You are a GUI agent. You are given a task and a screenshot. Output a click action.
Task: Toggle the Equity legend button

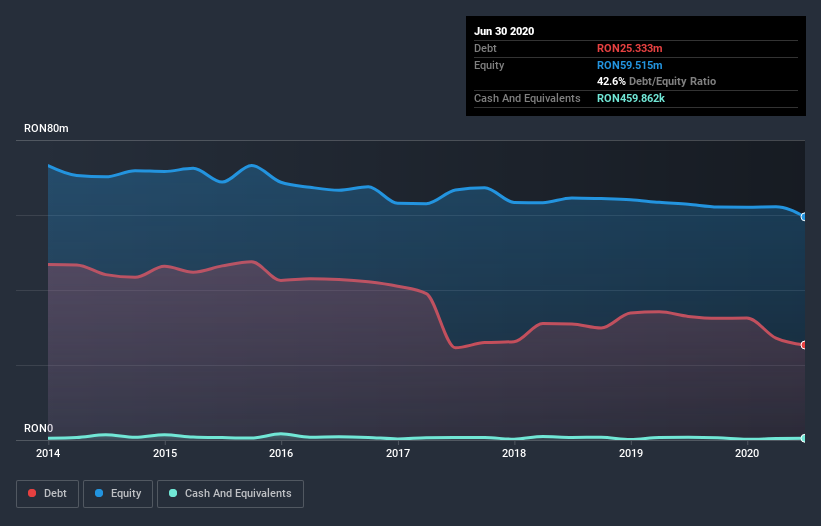pyautogui.click(x=118, y=494)
